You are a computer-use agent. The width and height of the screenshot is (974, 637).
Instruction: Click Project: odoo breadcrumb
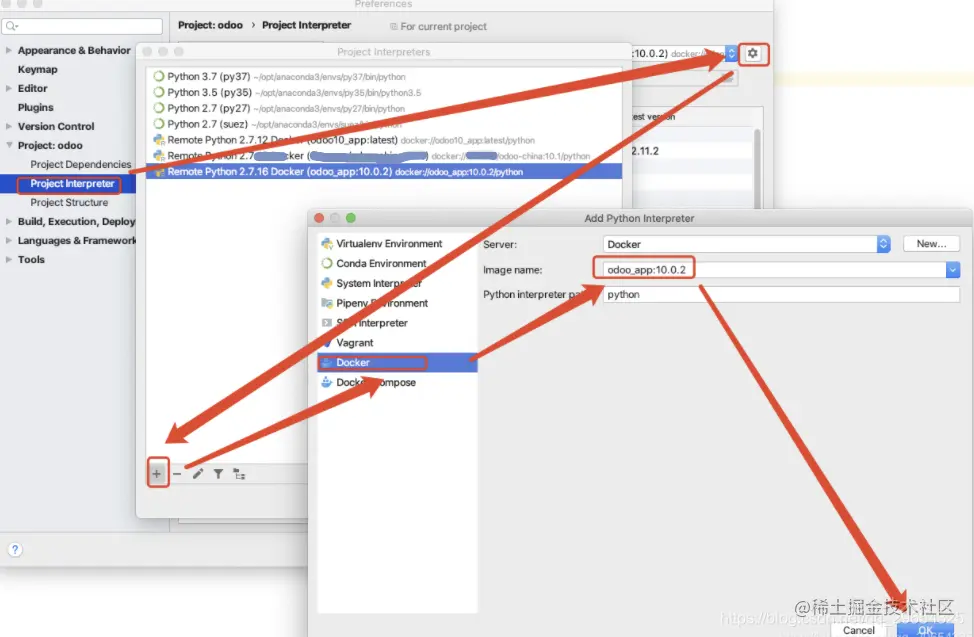pyautogui.click(x=210, y=25)
